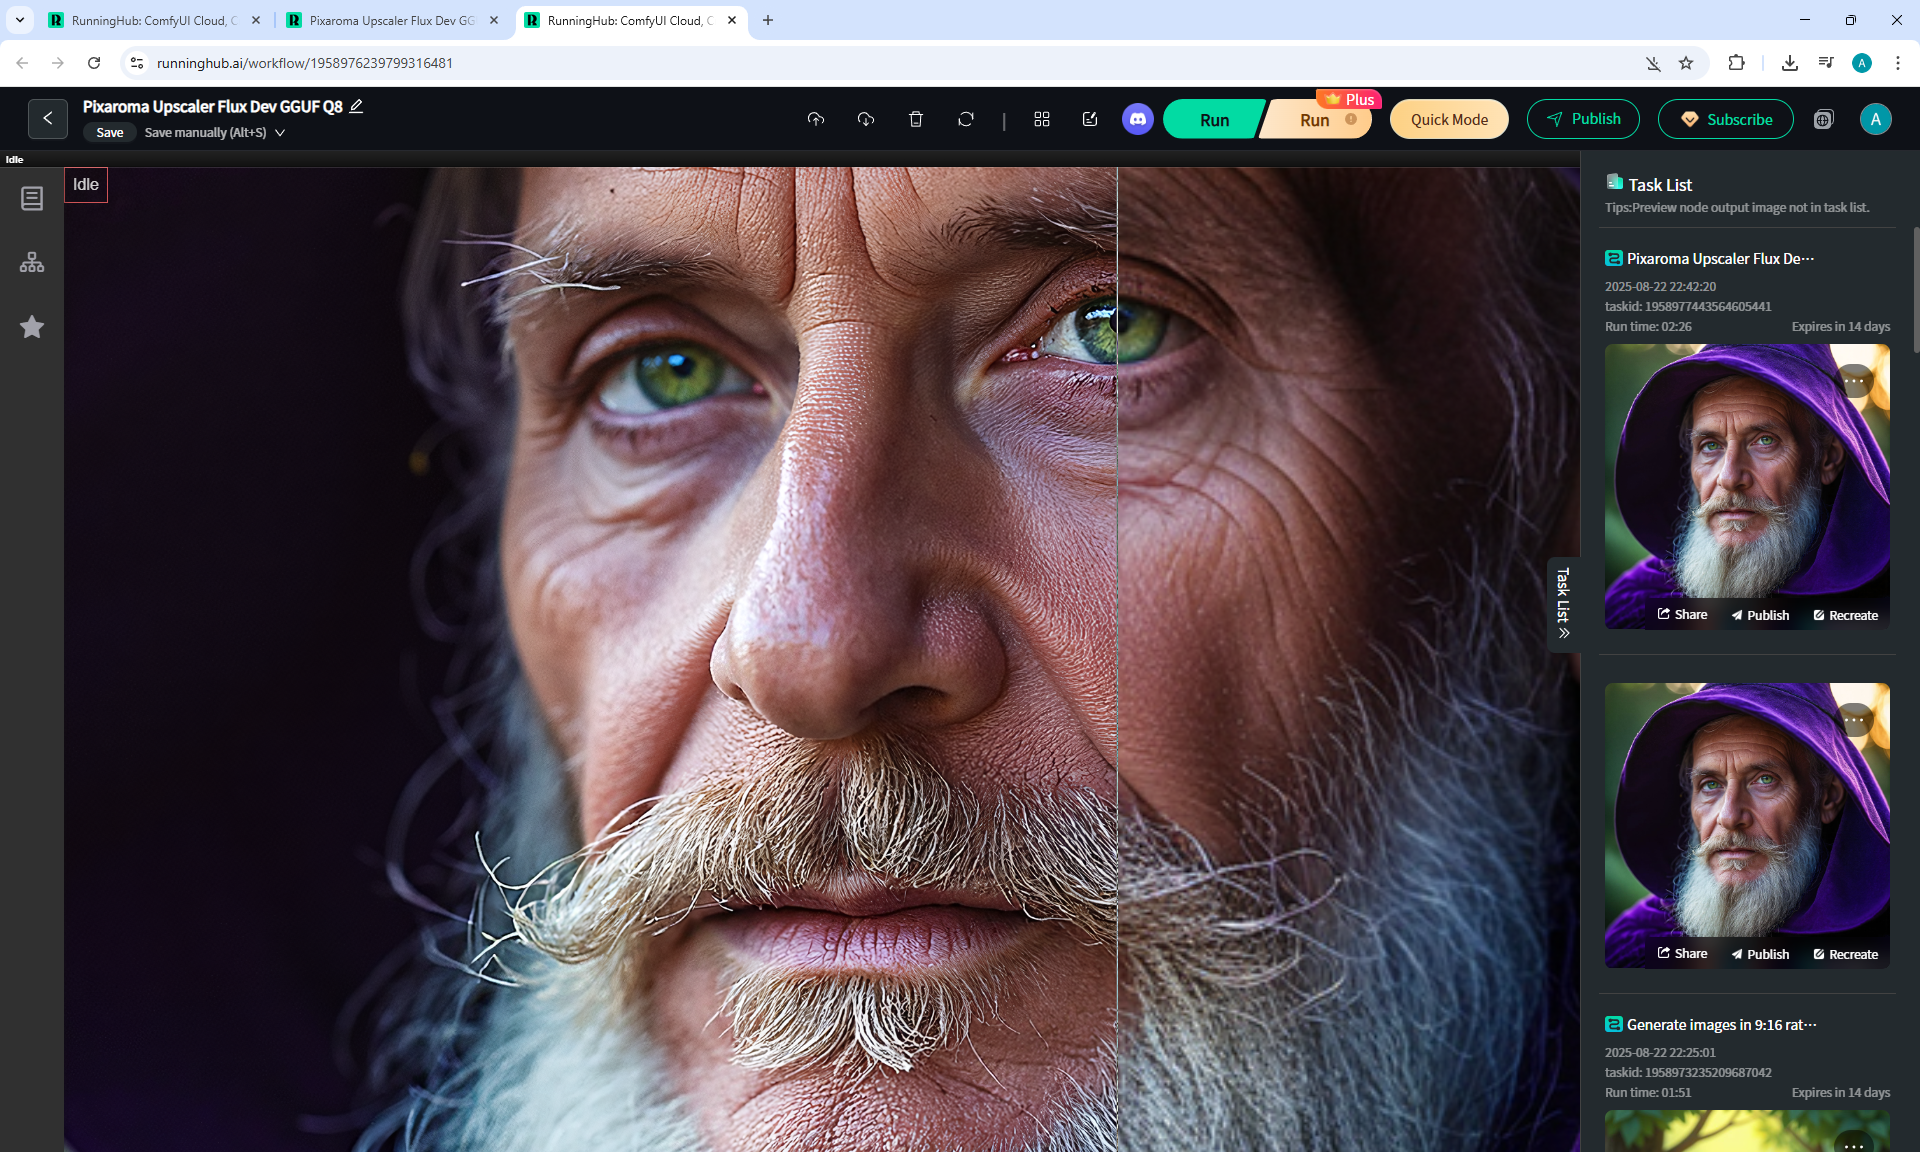Click the cloud upload icon in toolbar

(816, 119)
